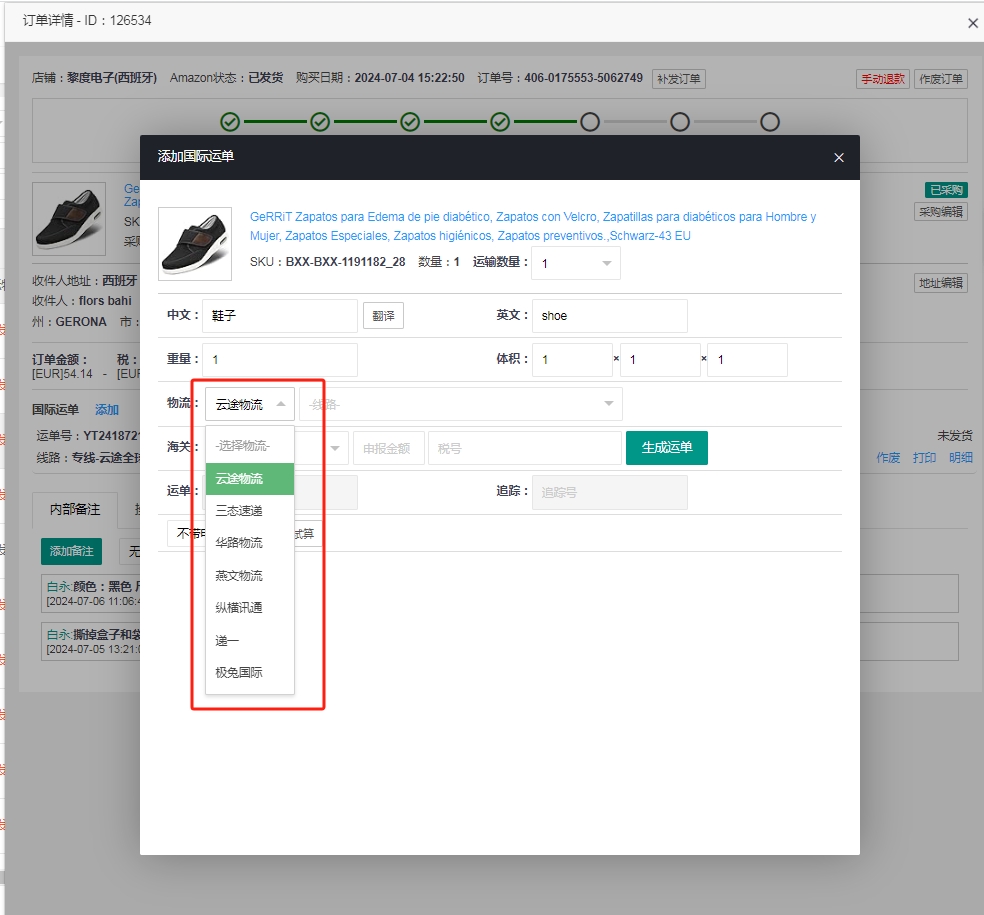The height and width of the screenshot is (915, 984).
Task: Select 纵横讯通 logistics option
Action: pyautogui.click(x=239, y=608)
